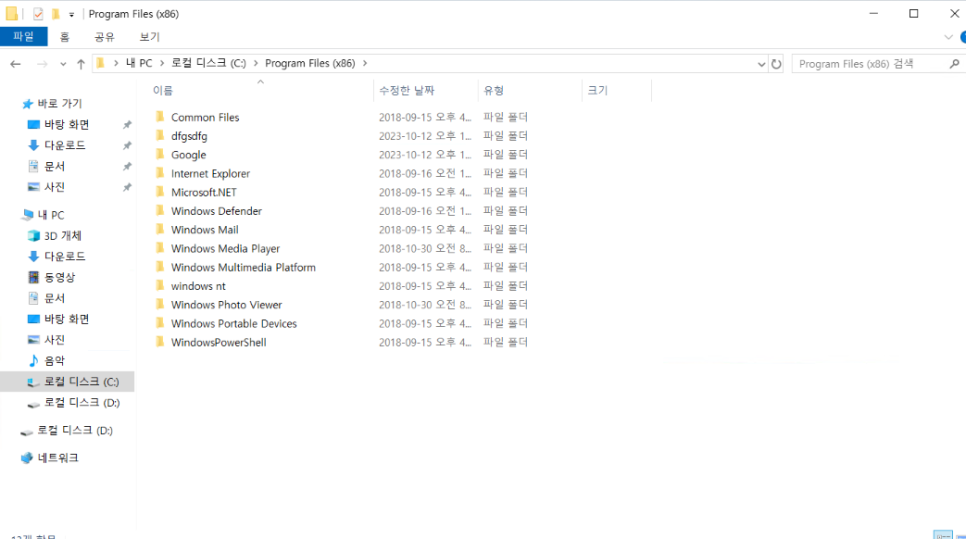
Task: Switch to the 보기 ribbon tab
Action: click(x=149, y=37)
